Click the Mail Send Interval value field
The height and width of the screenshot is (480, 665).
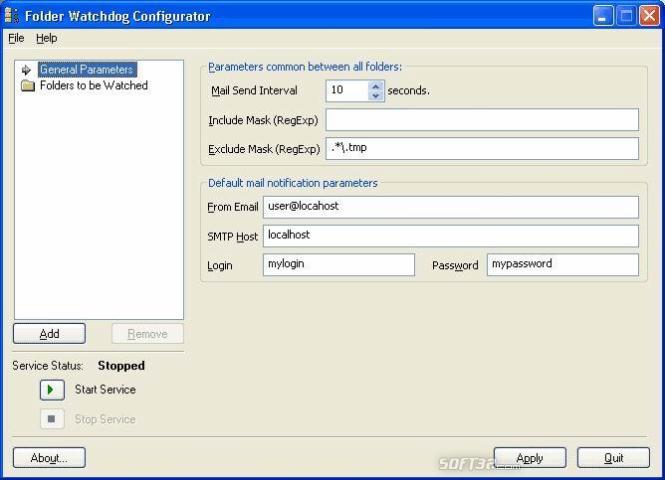pyautogui.click(x=347, y=90)
